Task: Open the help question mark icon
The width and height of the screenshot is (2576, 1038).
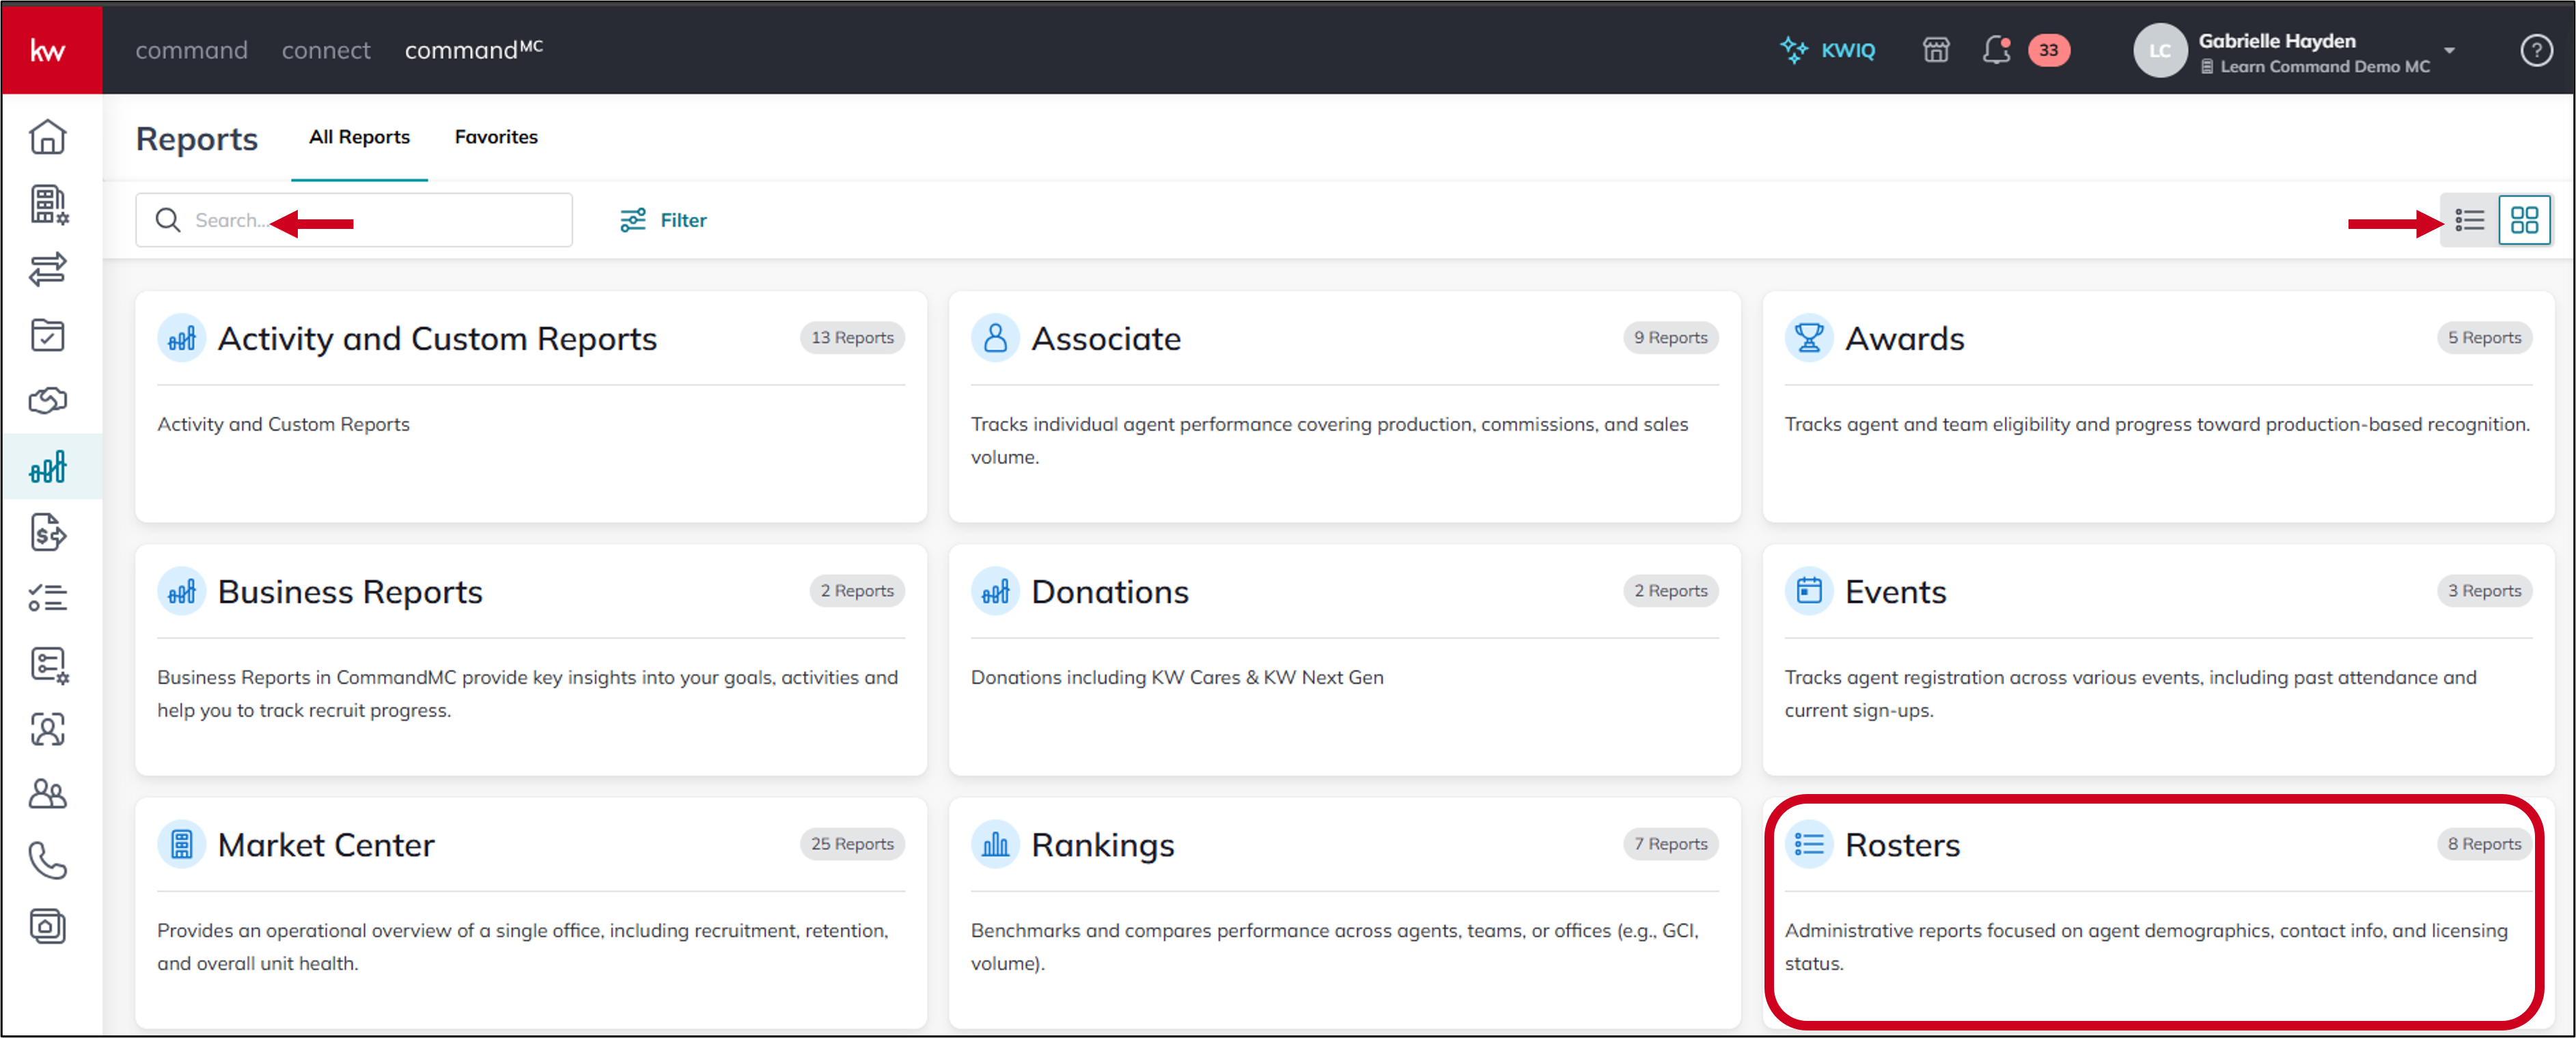Action: [x=2536, y=50]
